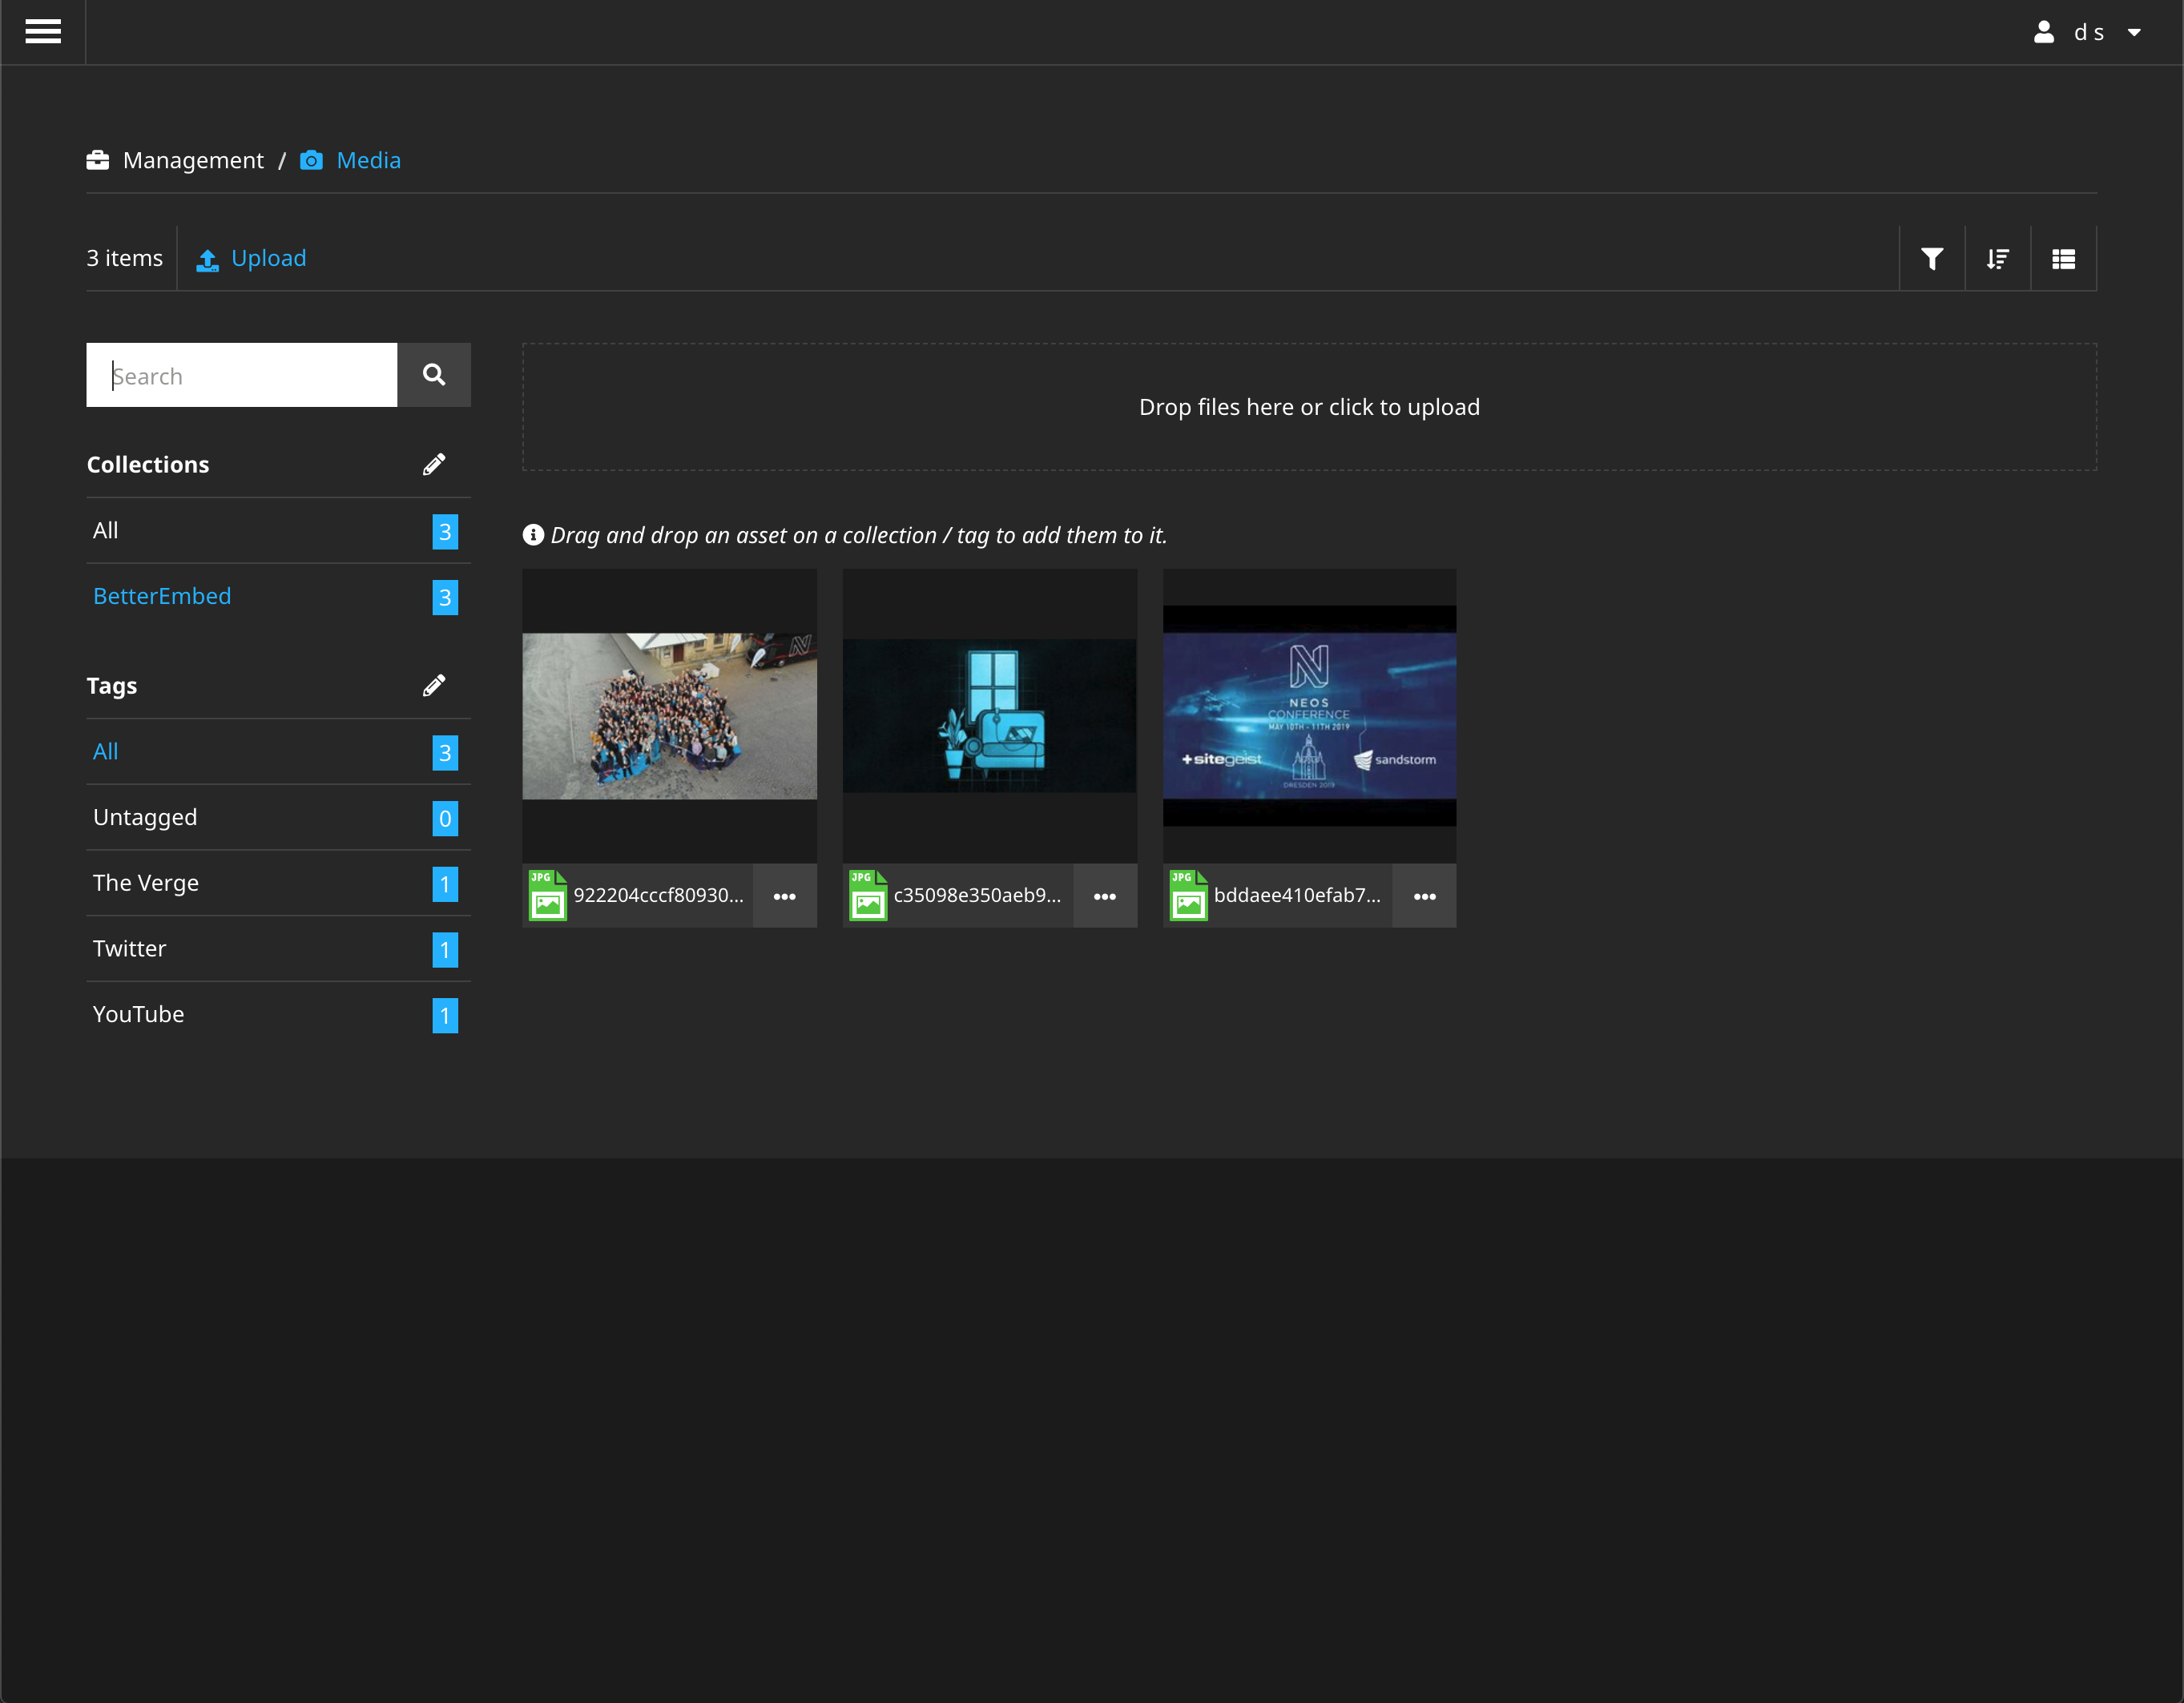Open the hamburger main menu
The width and height of the screenshot is (2184, 1703).
pos(43,32)
